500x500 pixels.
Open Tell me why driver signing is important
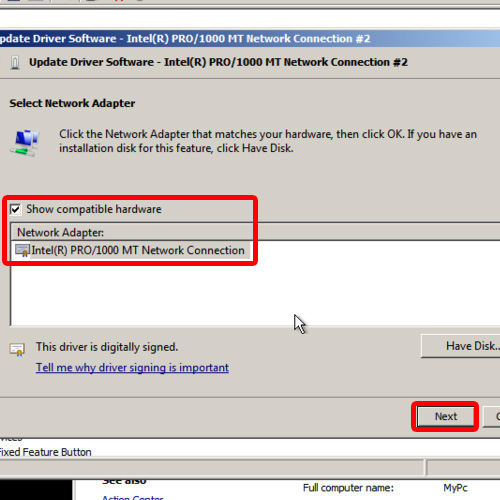coord(132,368)
